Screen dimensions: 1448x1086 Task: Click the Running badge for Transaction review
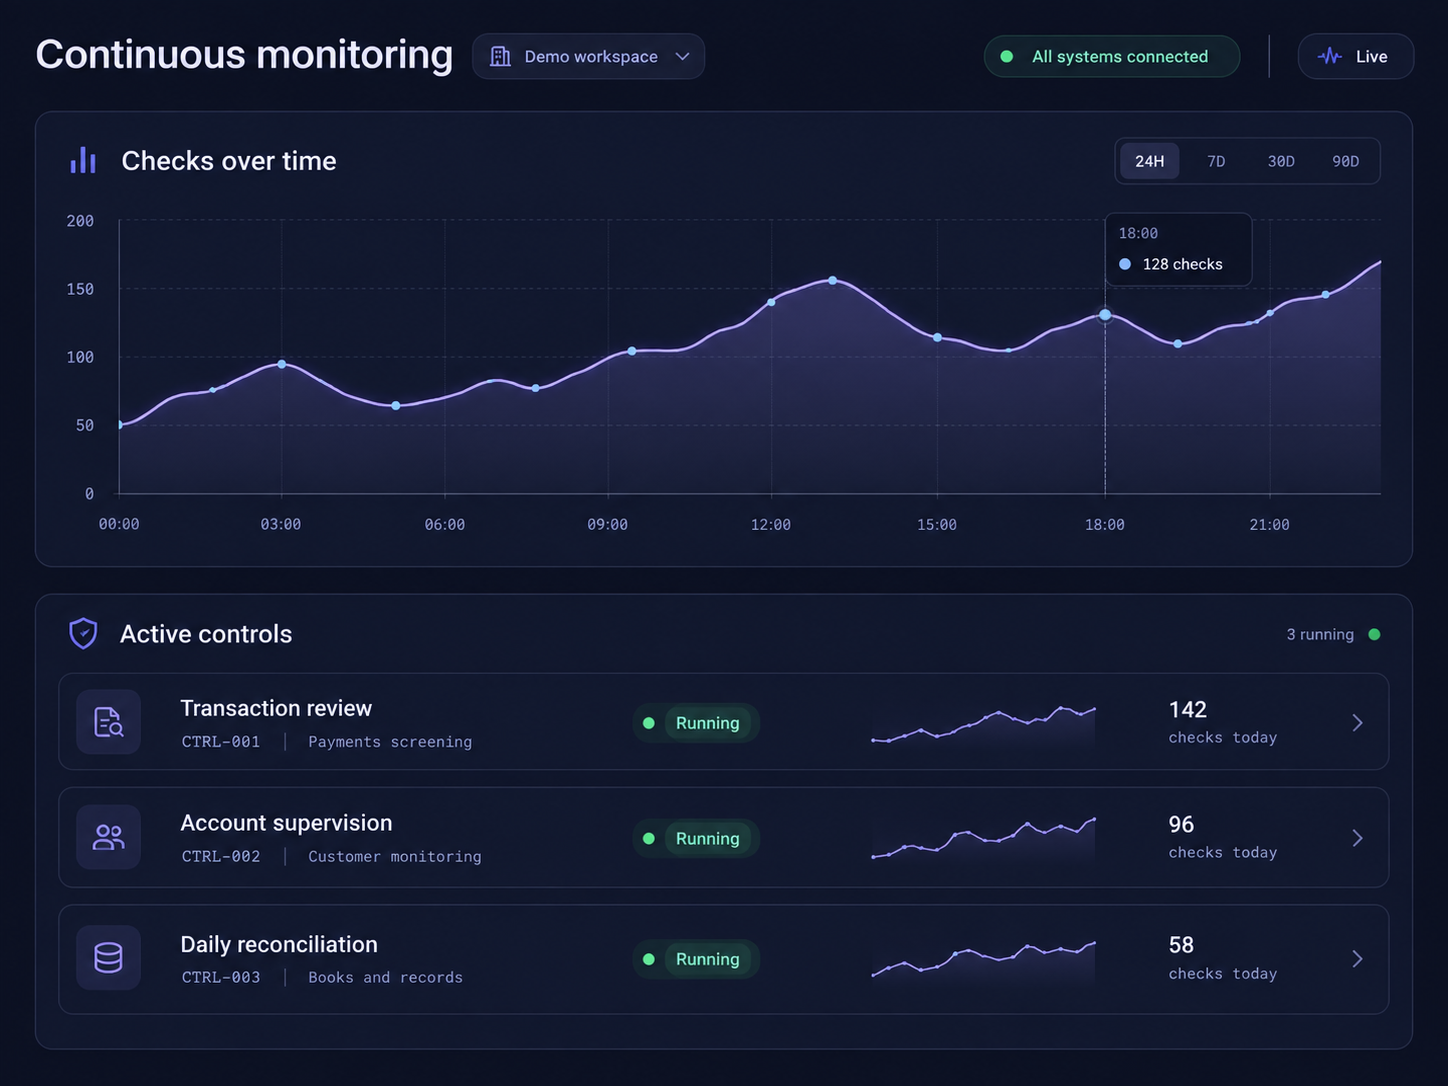tap(696, 723)
